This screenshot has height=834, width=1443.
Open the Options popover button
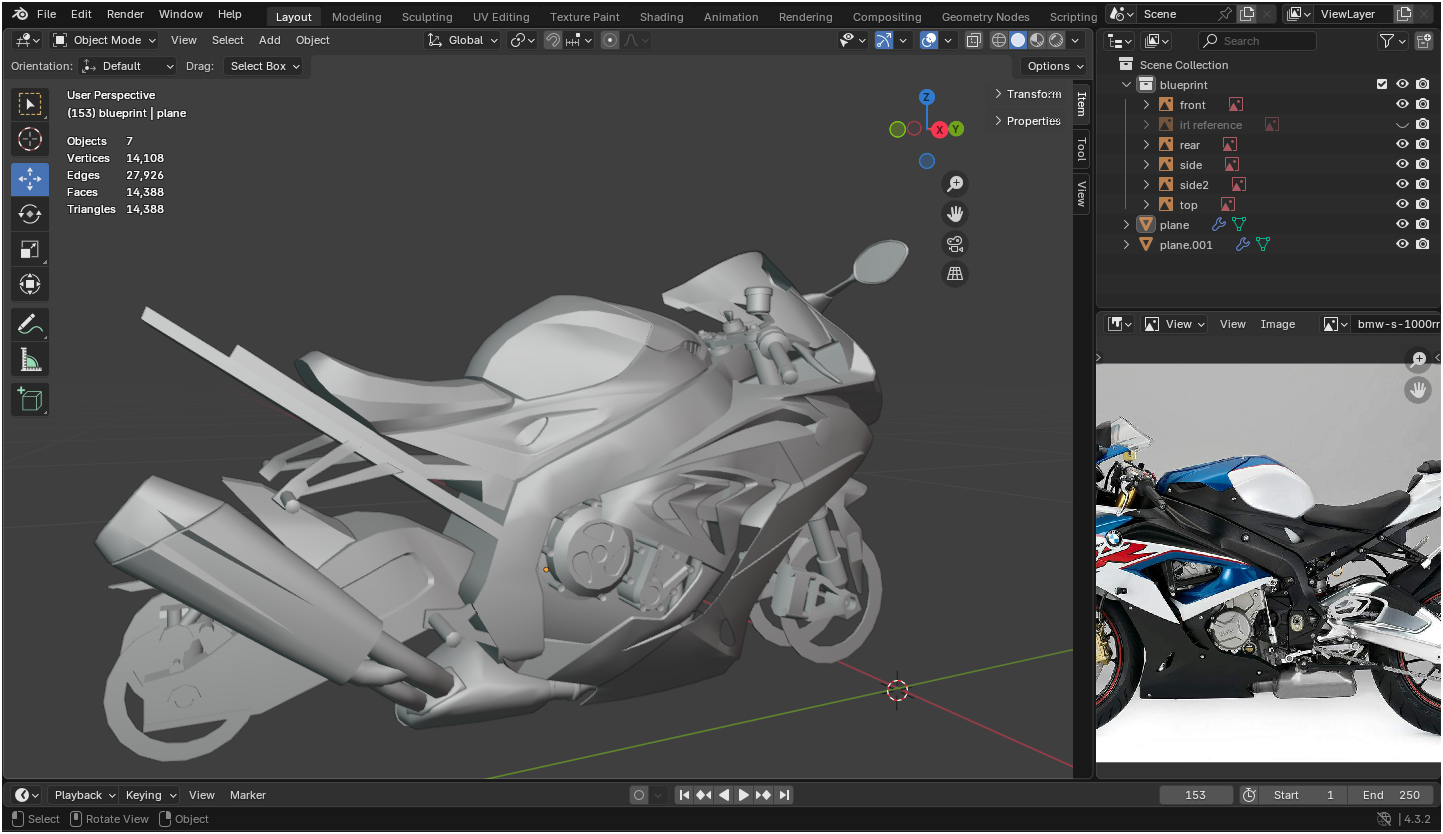(x=1055, y=66)
